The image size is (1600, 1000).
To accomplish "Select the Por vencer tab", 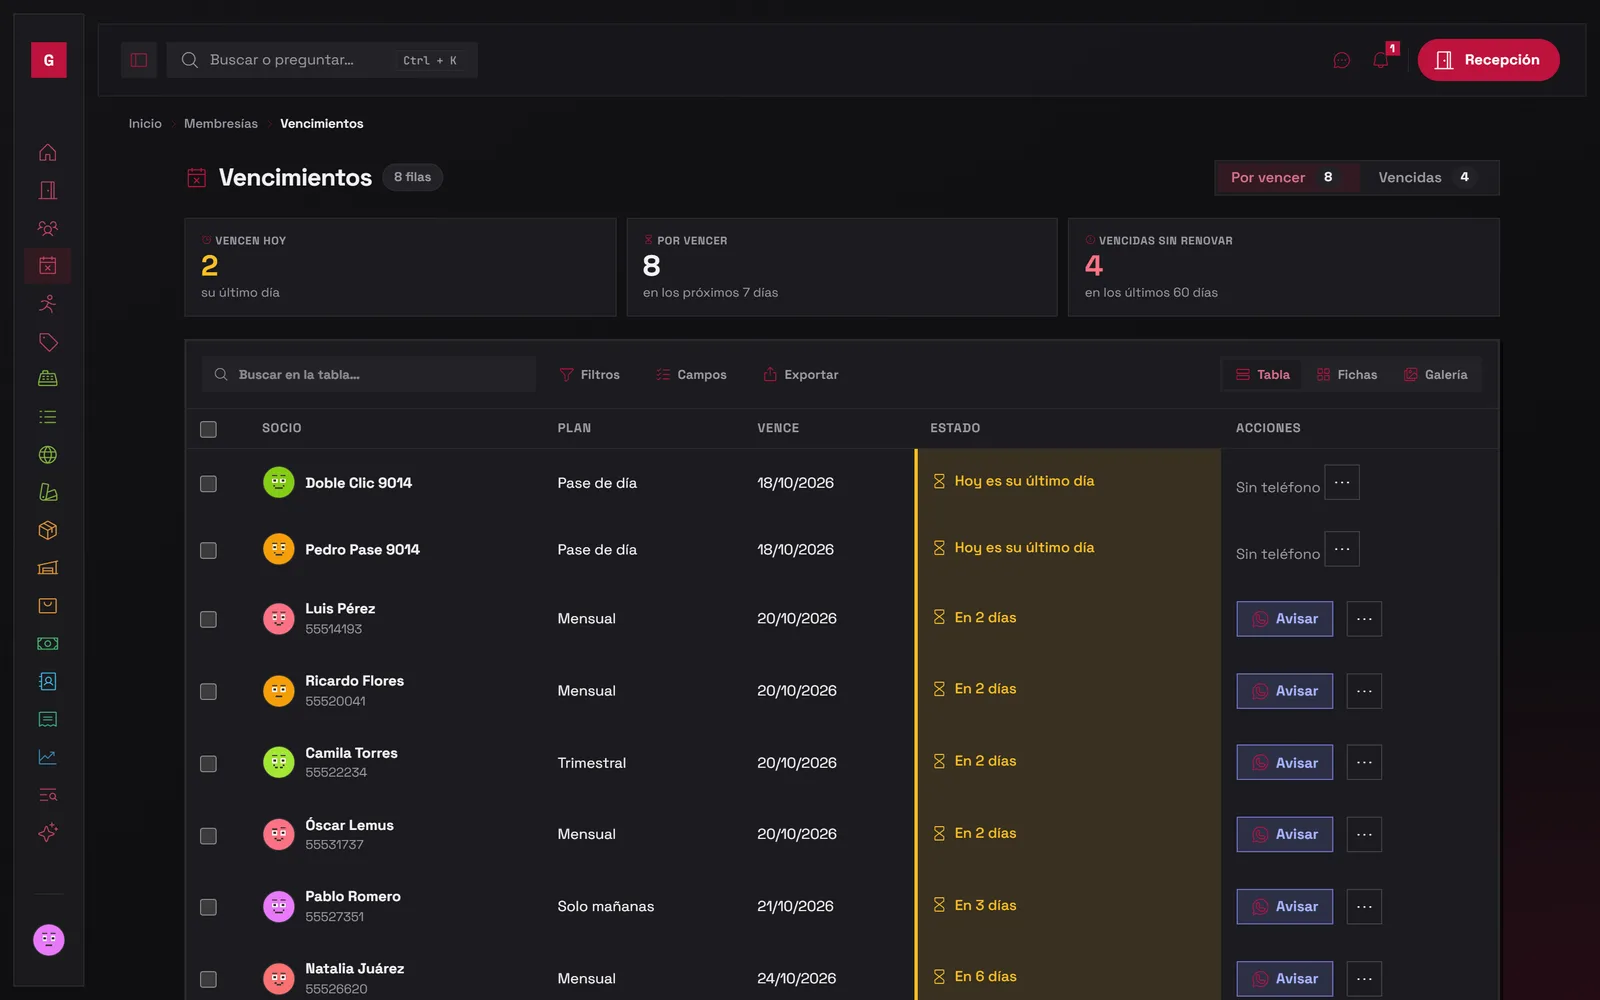I will click(1287, 177).
